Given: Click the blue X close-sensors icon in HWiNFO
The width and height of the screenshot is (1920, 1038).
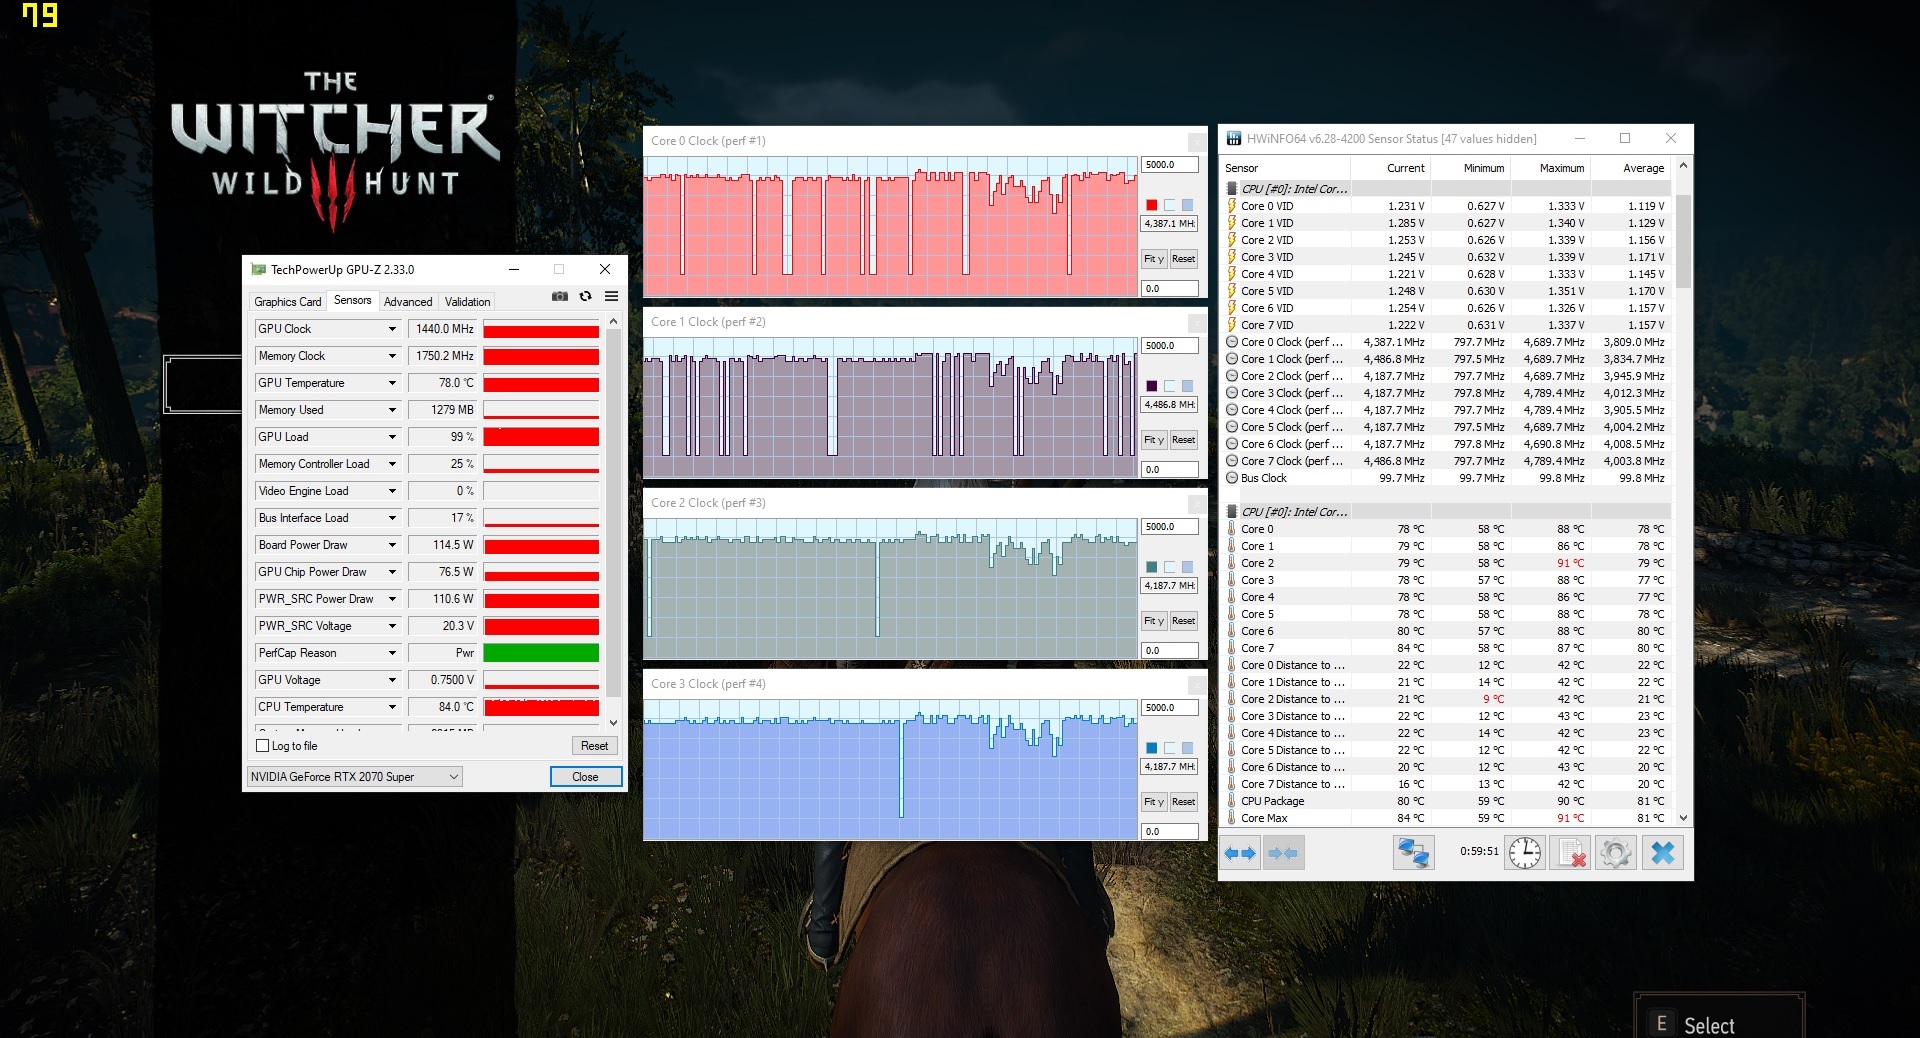Looking at the screenshot, I should pos(1662,853).
